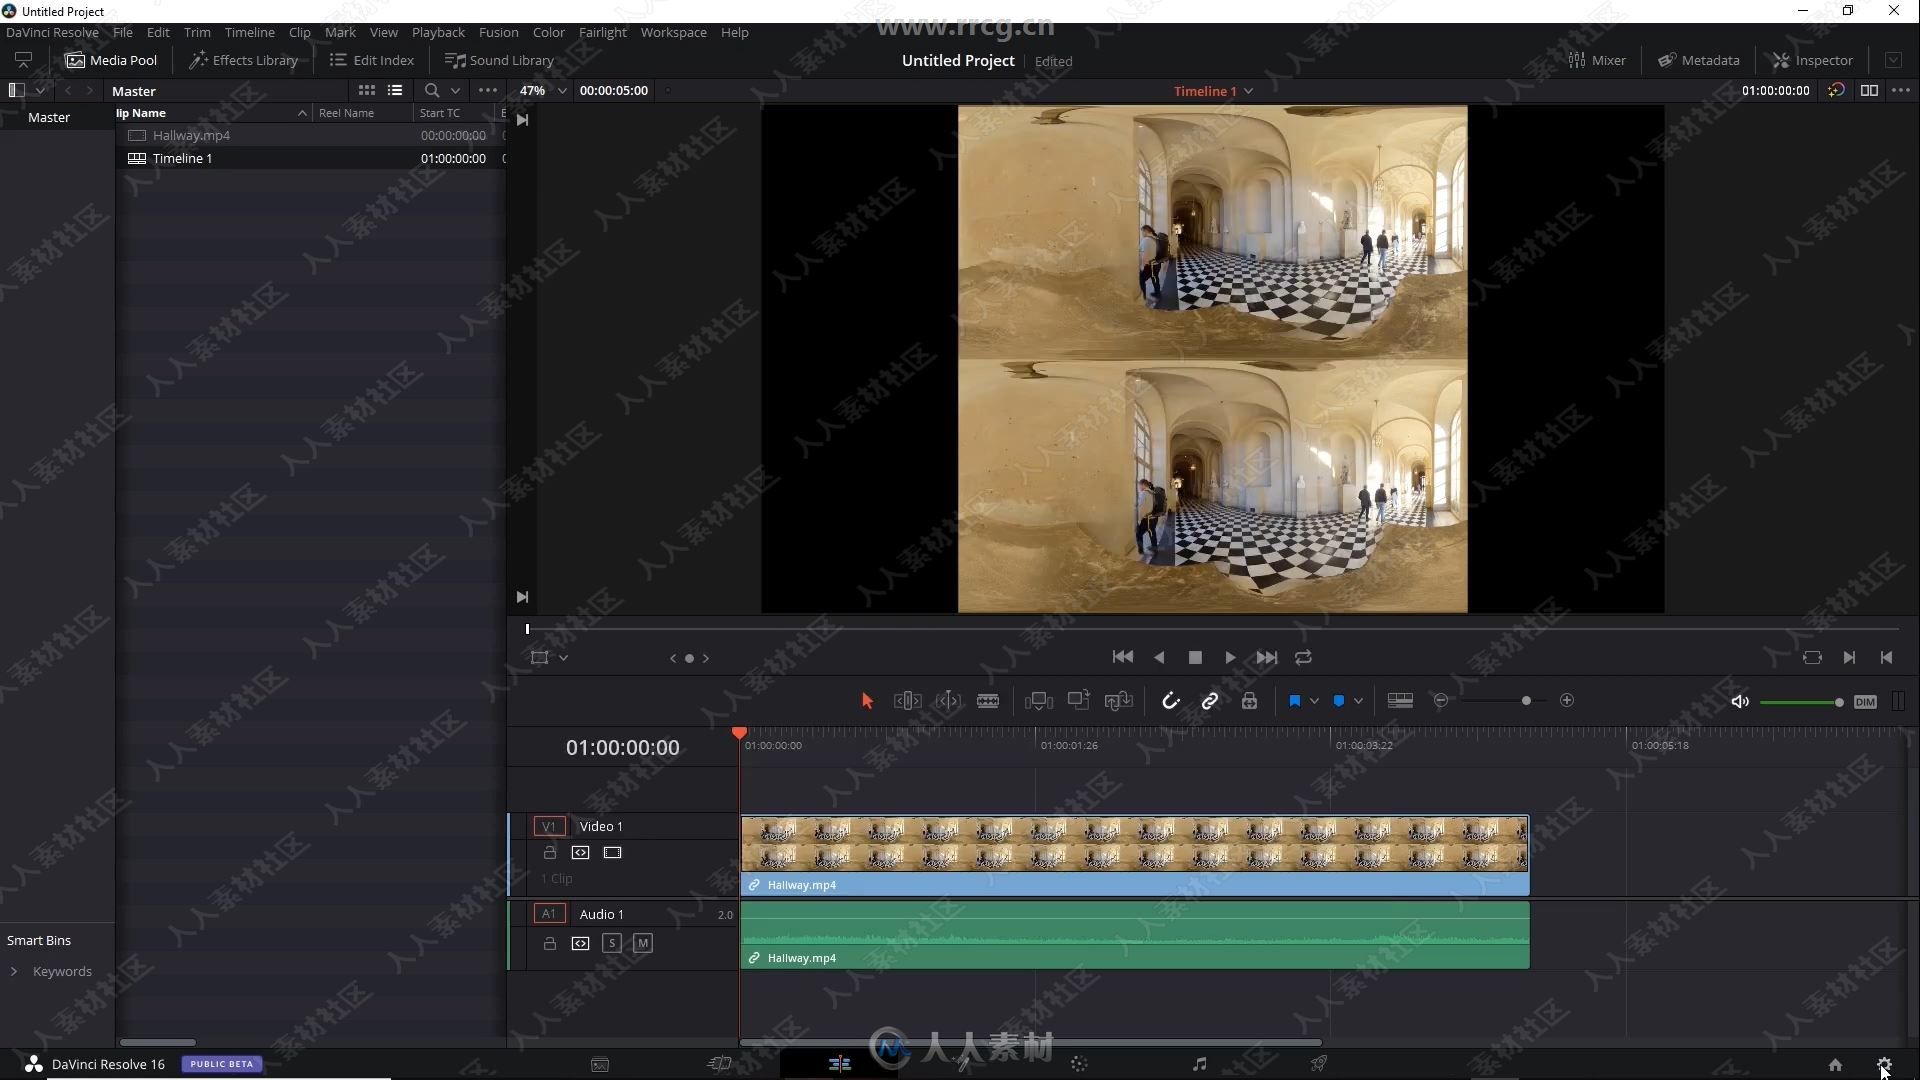Viewport: 1920px width, 1080px height.
Task: Expand top-right panel chevron button
Action: click(1893, 60)
